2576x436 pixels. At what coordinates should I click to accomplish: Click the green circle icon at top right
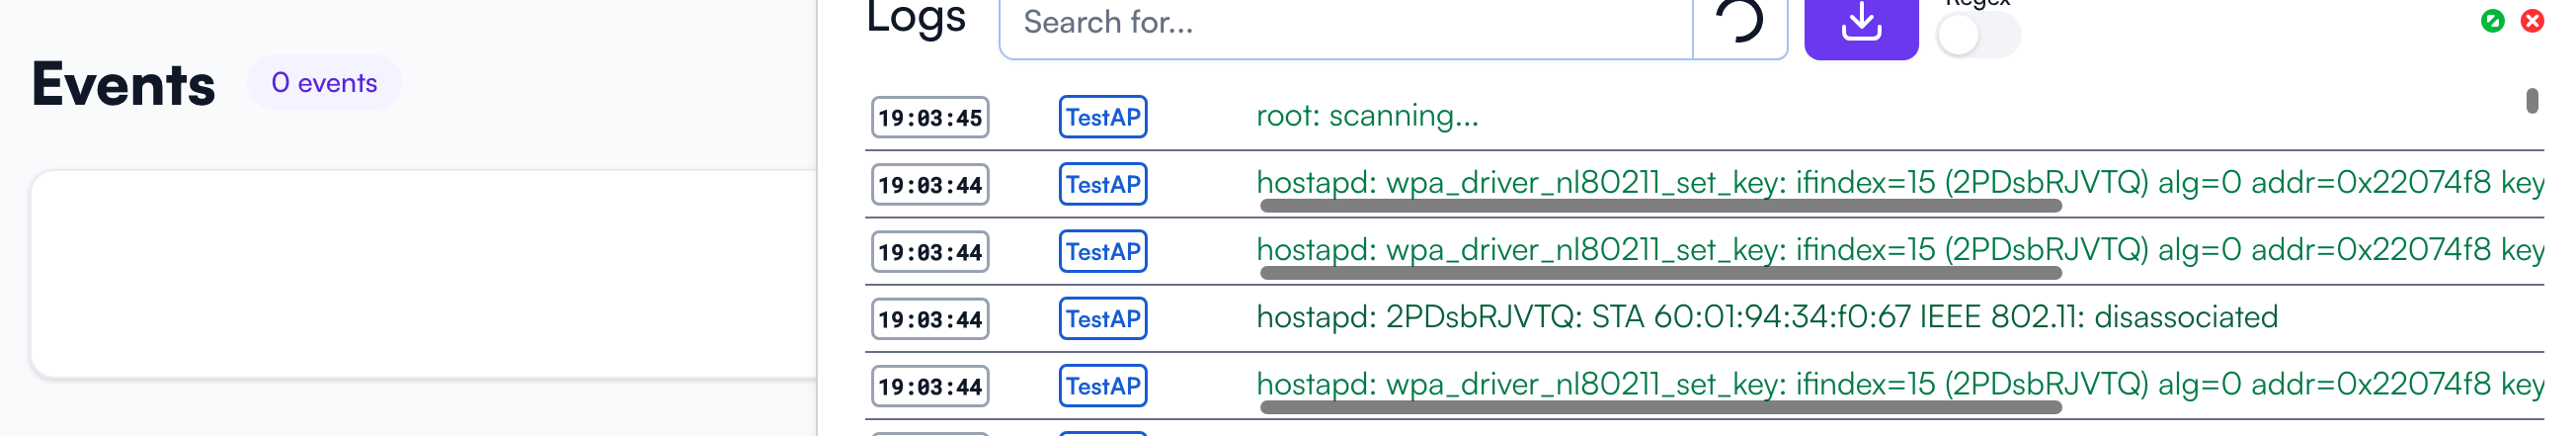[2492, 21]
